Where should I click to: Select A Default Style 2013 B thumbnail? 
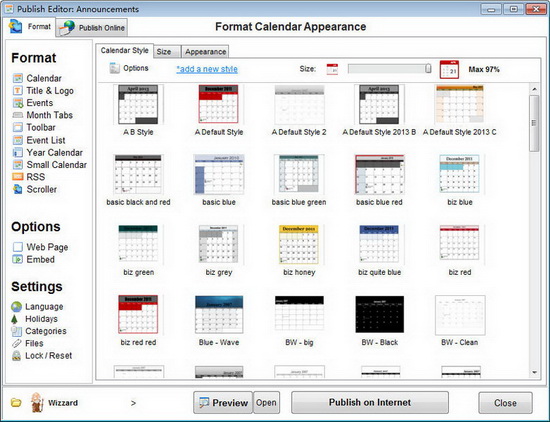[x=379, y=105]
